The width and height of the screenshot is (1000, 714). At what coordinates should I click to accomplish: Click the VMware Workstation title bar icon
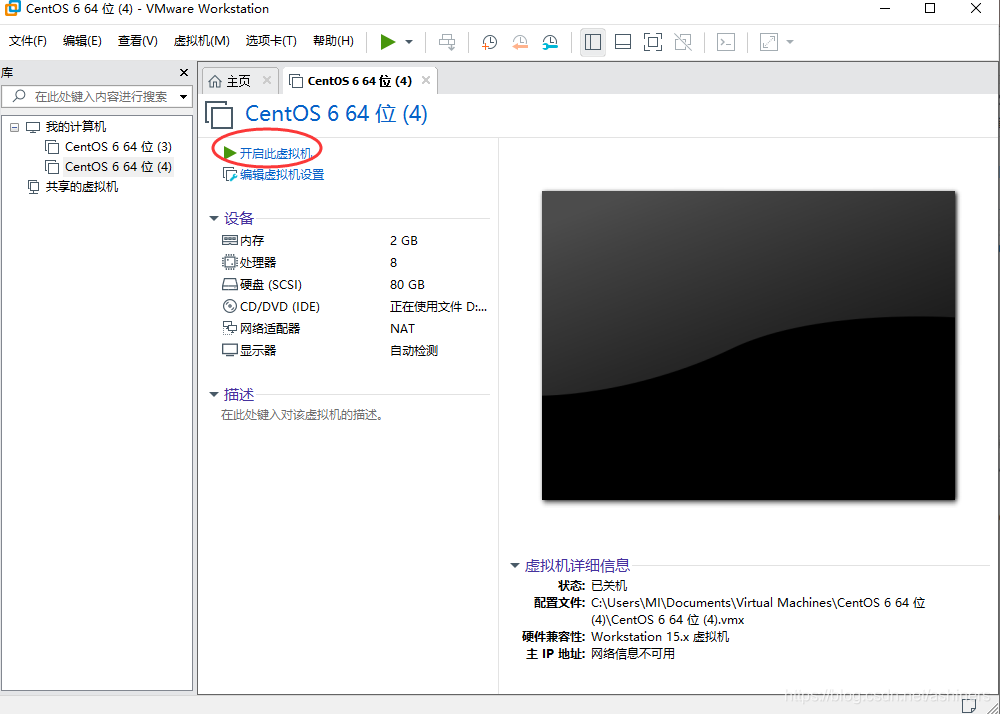click(12, 9)
